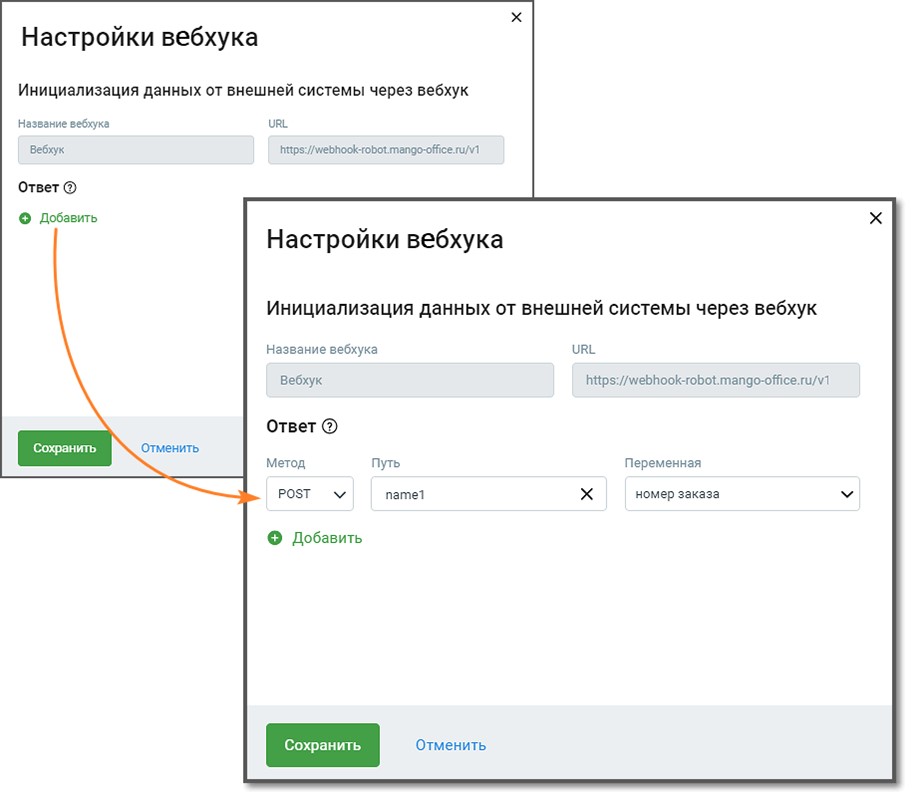Click the URL field with webhook-robot address
The image size is (921, 803).
coord(716,380)
